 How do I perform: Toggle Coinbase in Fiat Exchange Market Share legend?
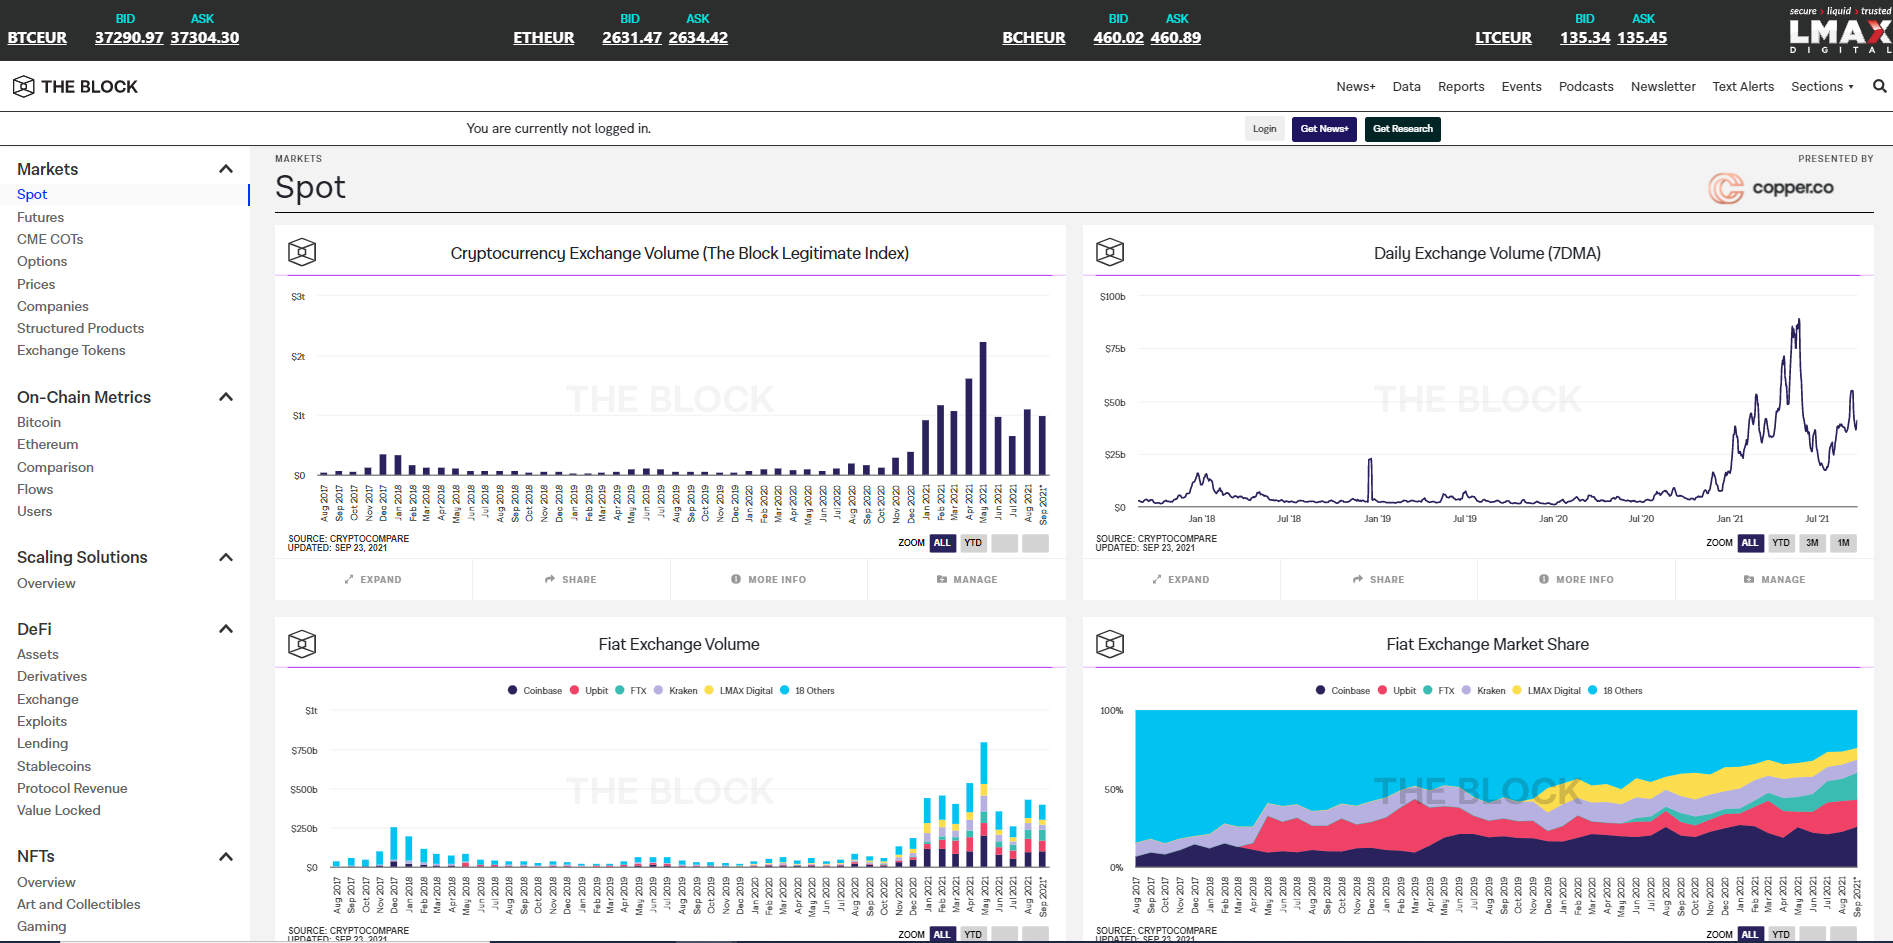pos(1343,691)
